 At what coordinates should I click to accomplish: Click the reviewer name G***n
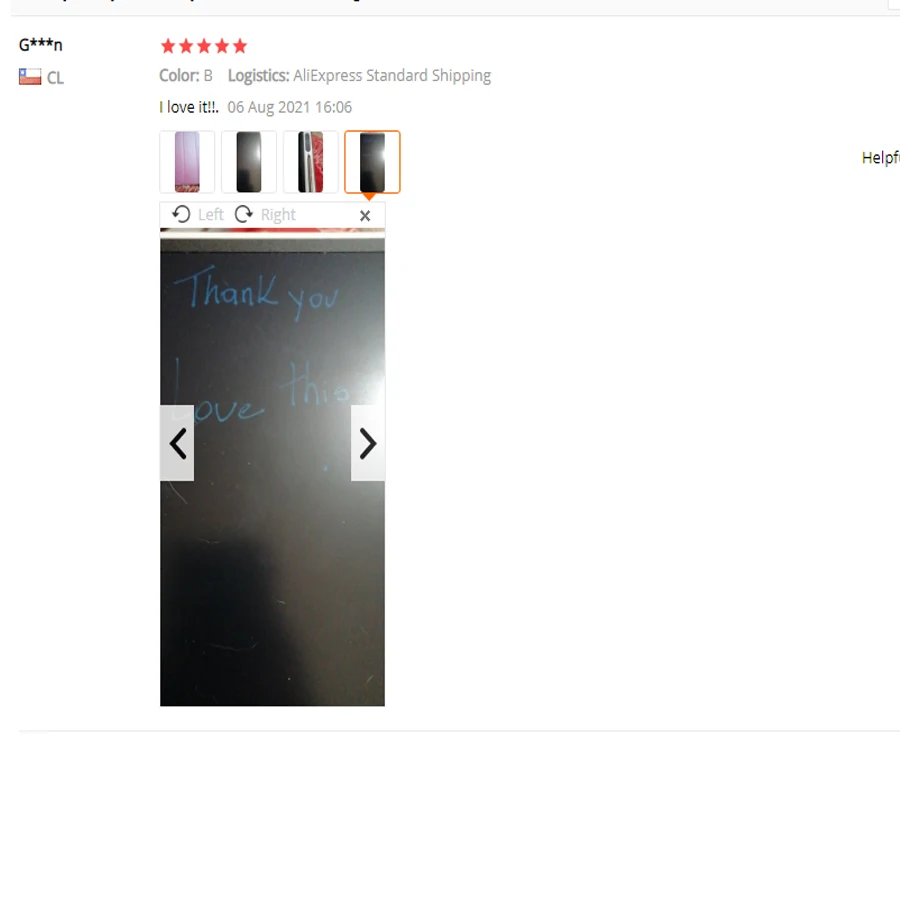(x=41, y=45)
